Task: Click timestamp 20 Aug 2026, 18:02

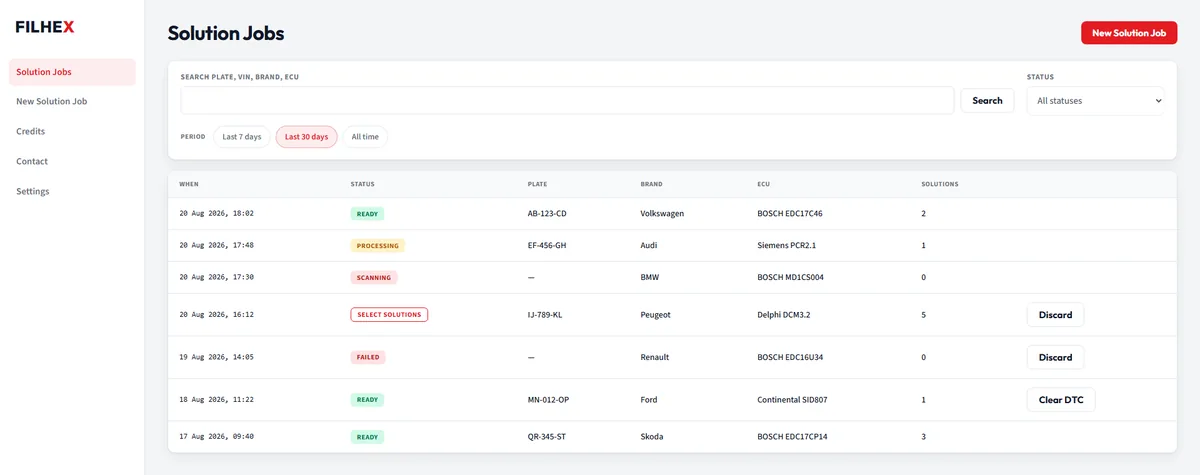Action: (x=216, y=214)
